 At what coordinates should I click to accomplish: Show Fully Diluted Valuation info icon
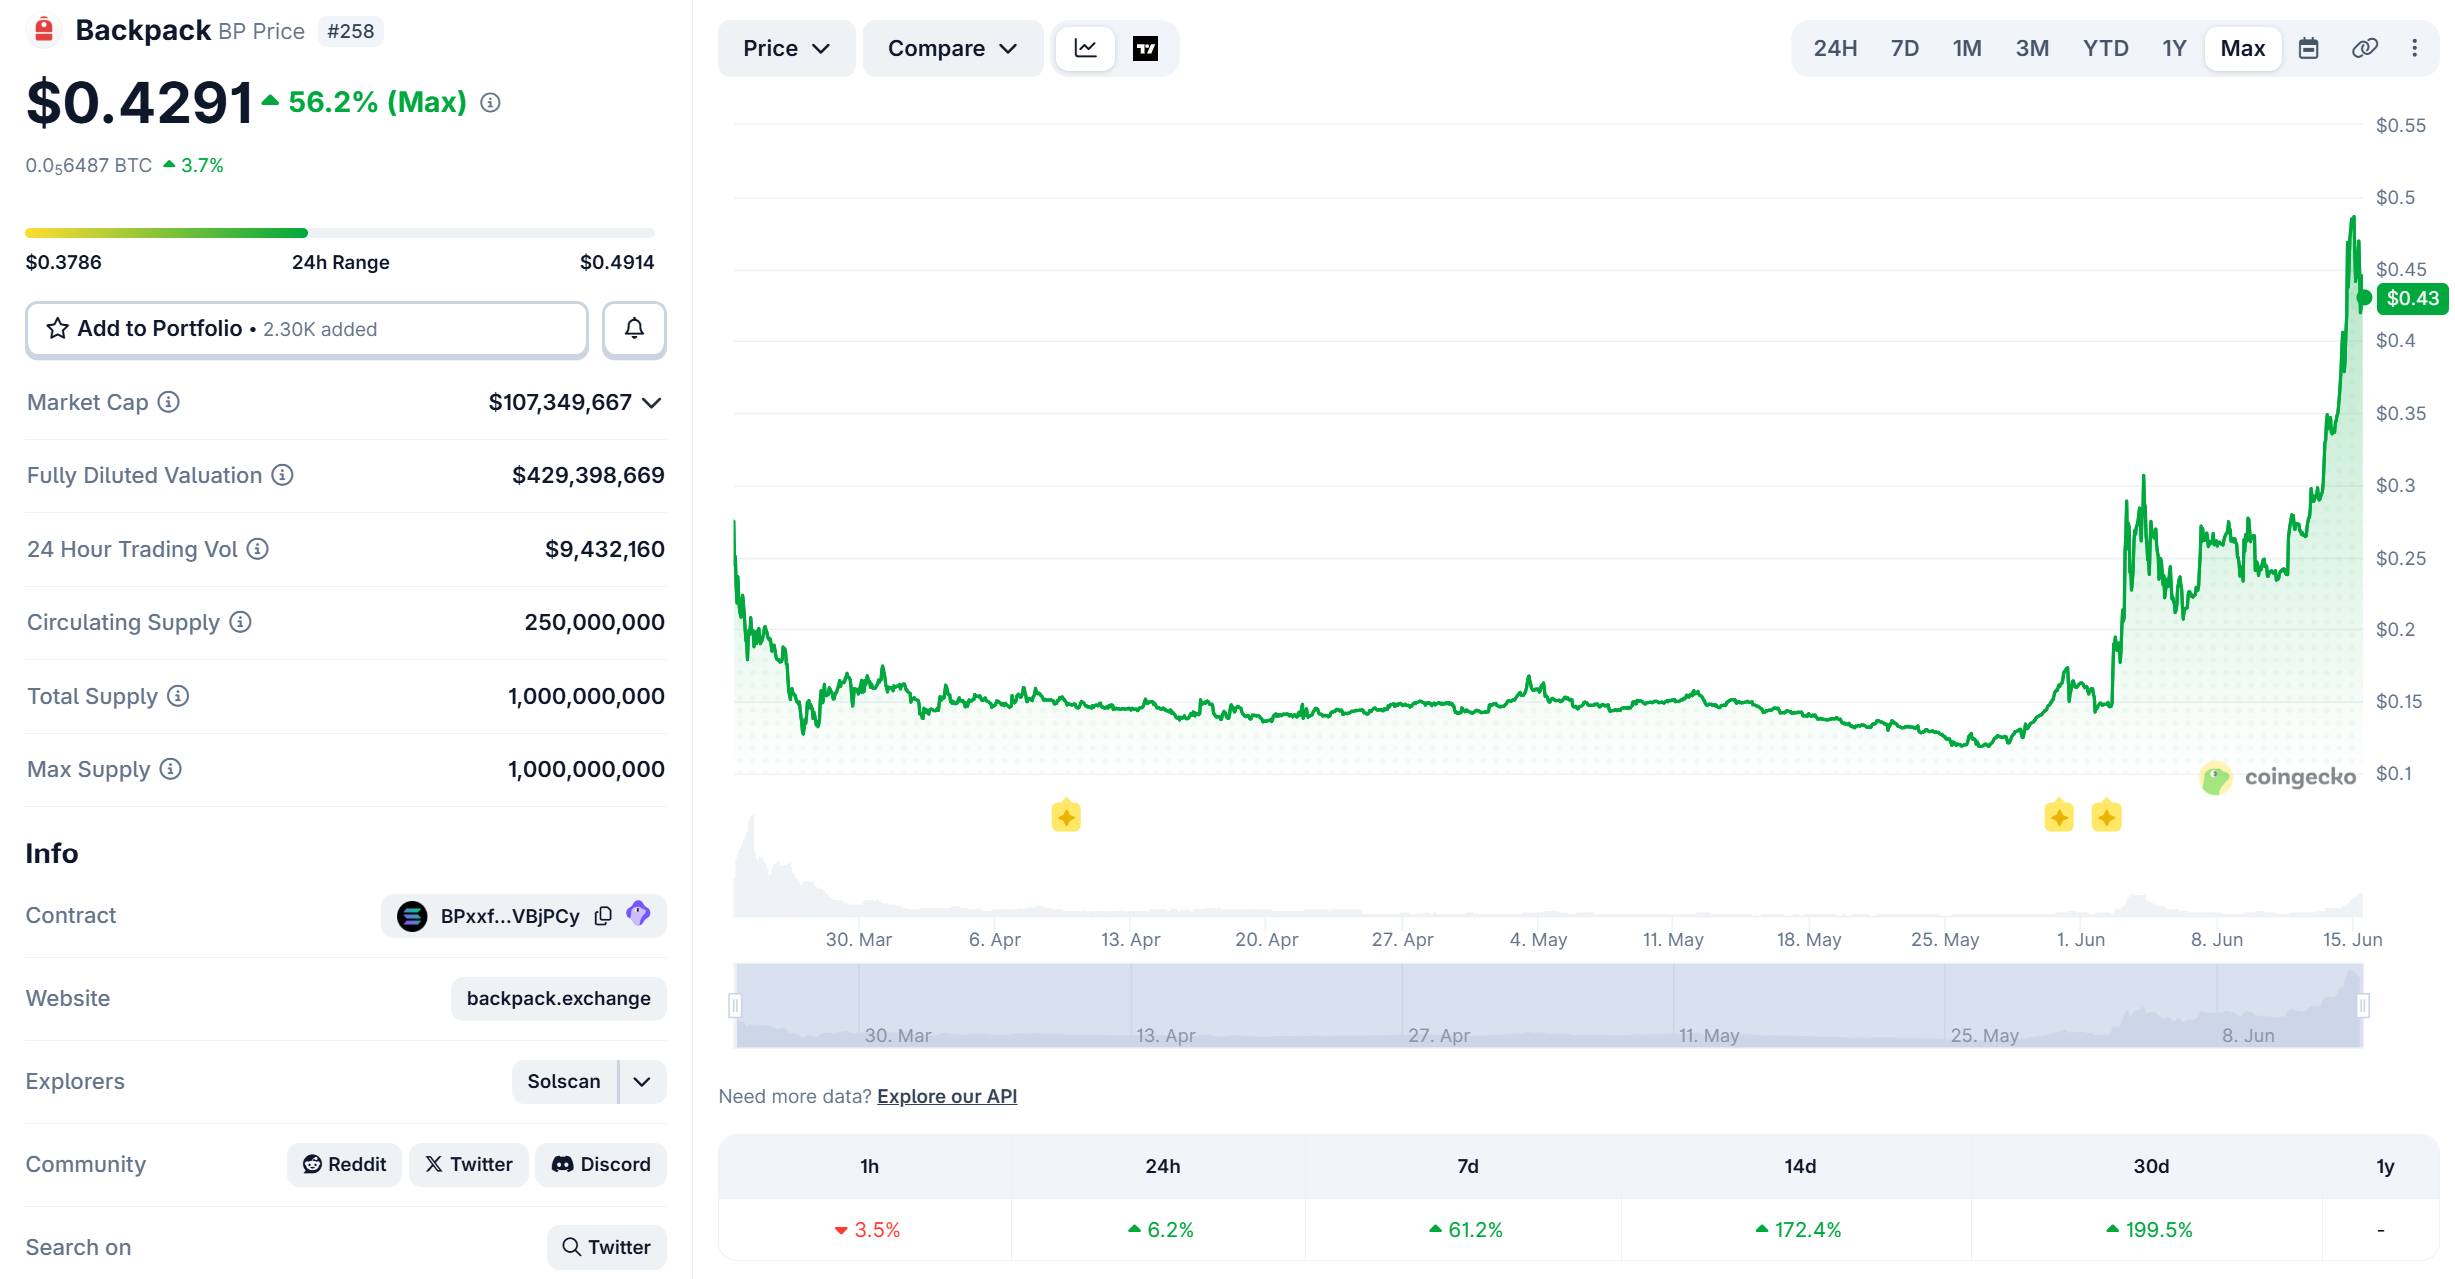(x=283, y=475)
